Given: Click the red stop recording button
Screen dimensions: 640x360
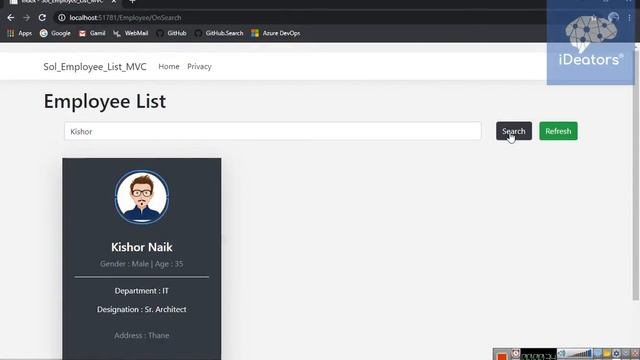Looking at the screenshot, I should (x=502, y=356).
